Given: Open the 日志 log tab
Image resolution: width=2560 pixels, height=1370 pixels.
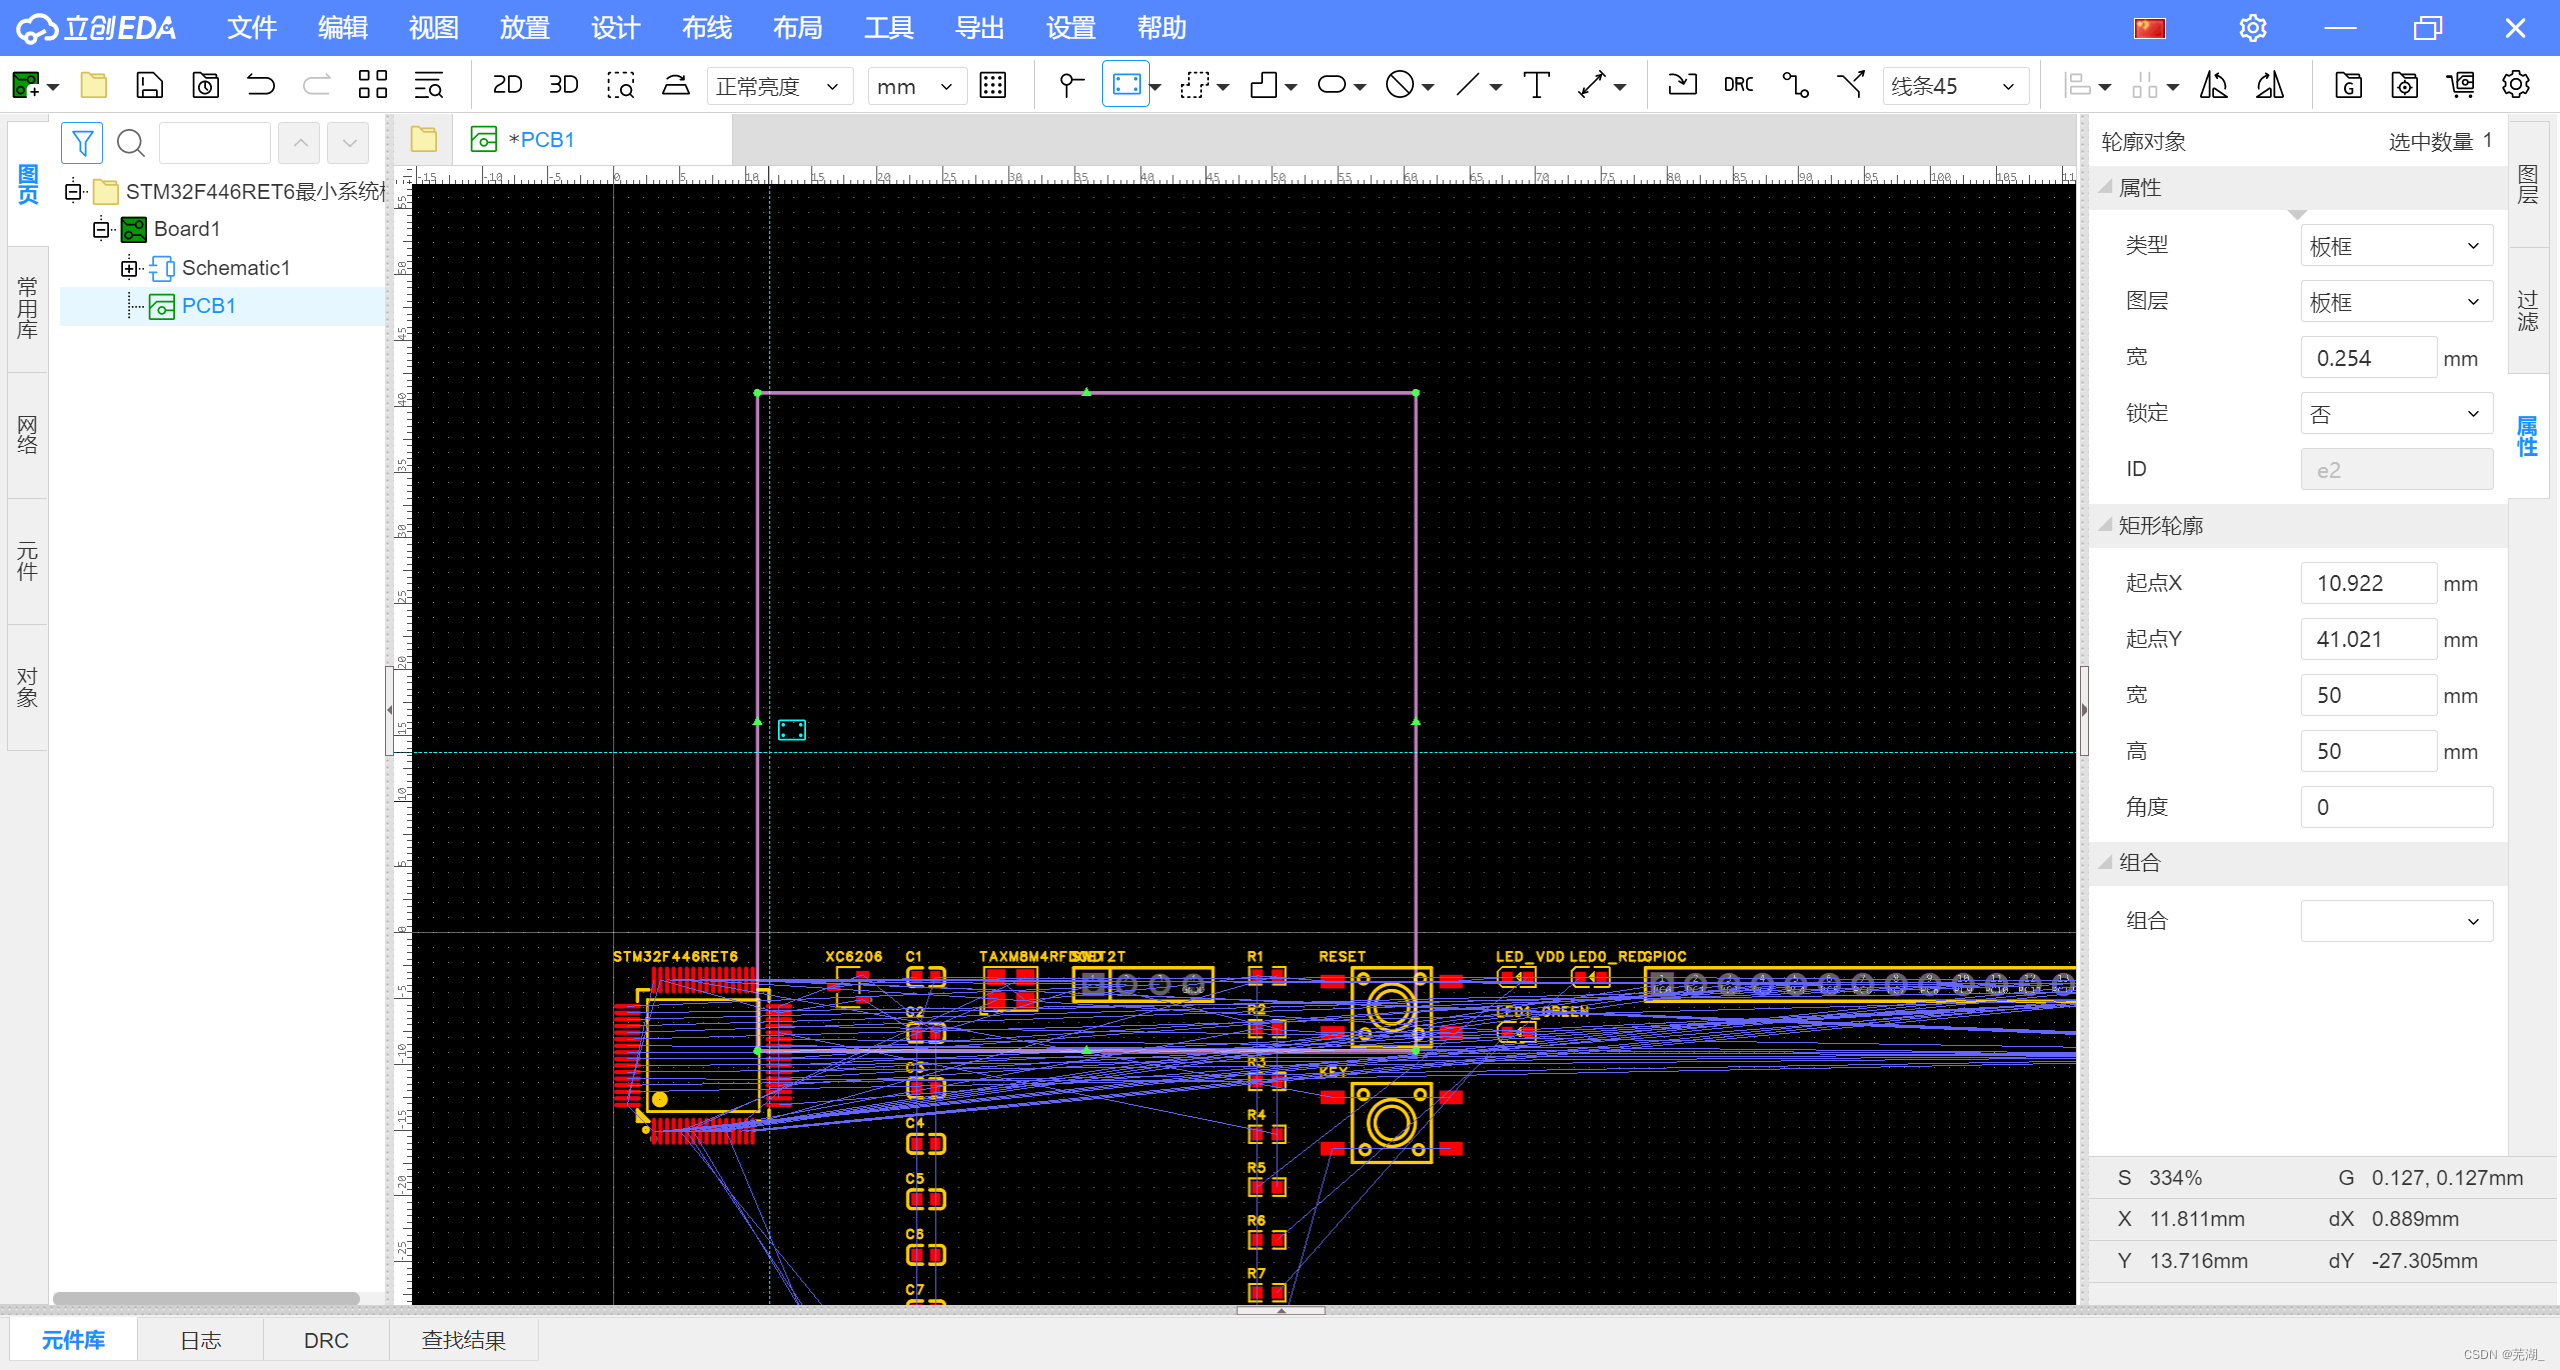Looking at the screenshot, I should tap(200, 1340).
